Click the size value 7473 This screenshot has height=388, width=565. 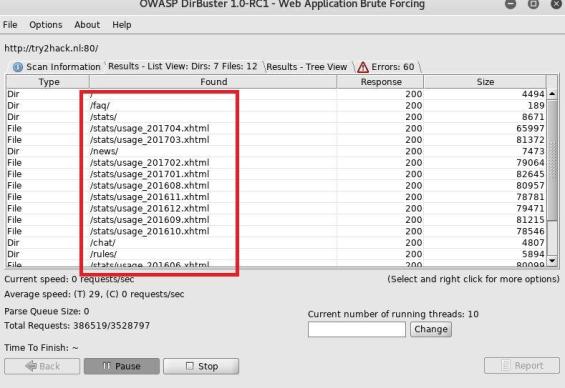533,151
